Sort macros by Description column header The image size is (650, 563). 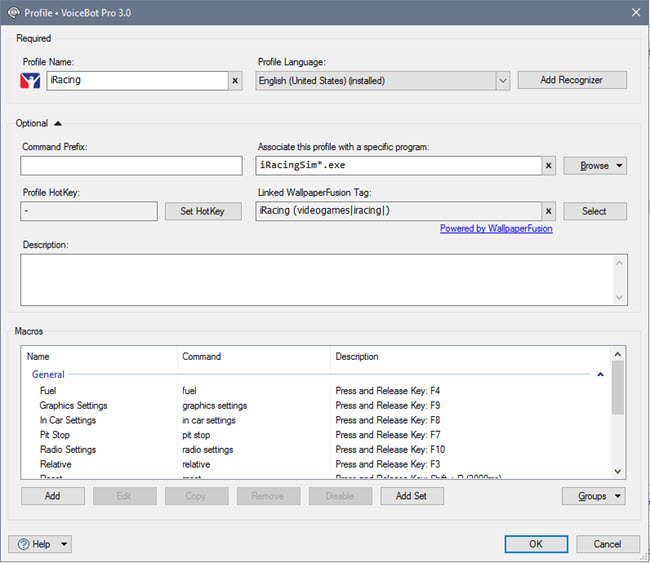470,357
